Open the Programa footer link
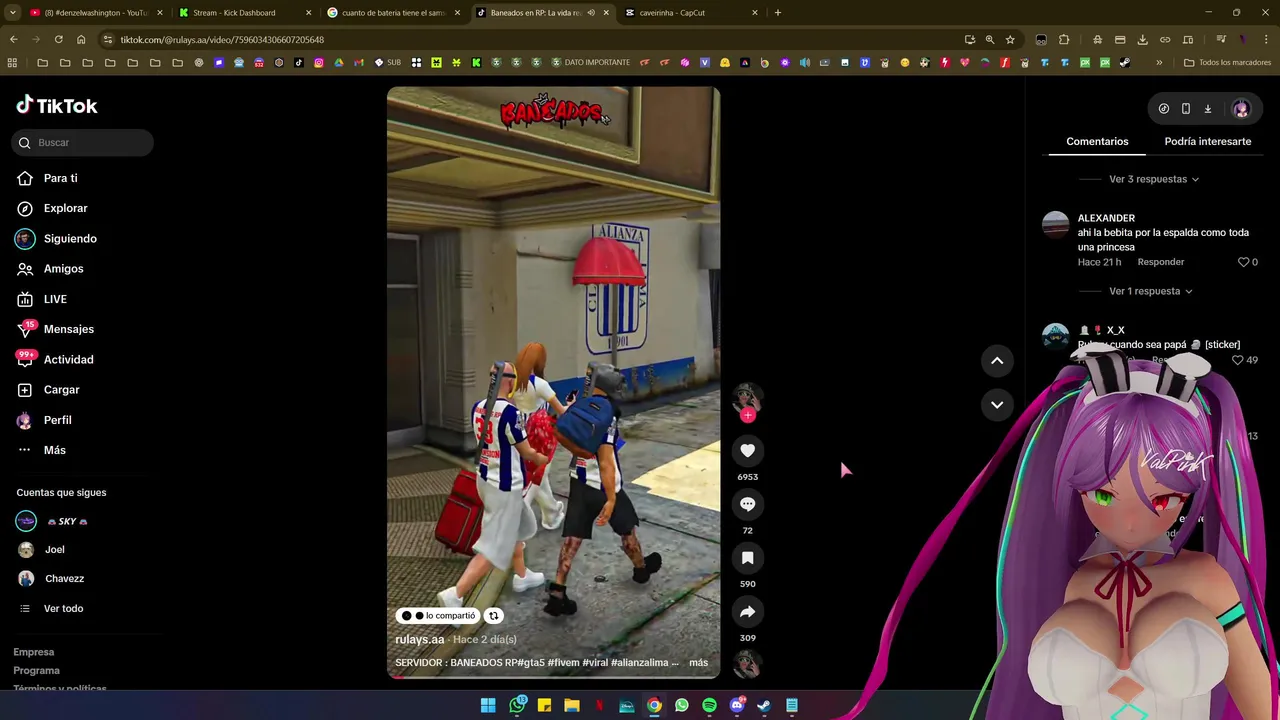 point(36,671)
